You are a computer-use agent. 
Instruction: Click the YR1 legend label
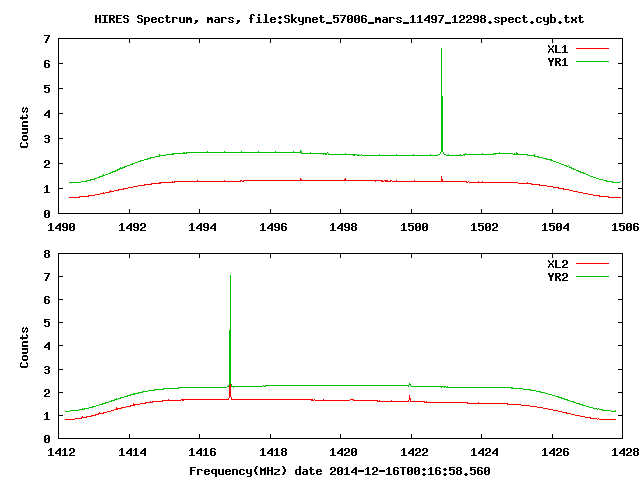(x=558, y=62)
